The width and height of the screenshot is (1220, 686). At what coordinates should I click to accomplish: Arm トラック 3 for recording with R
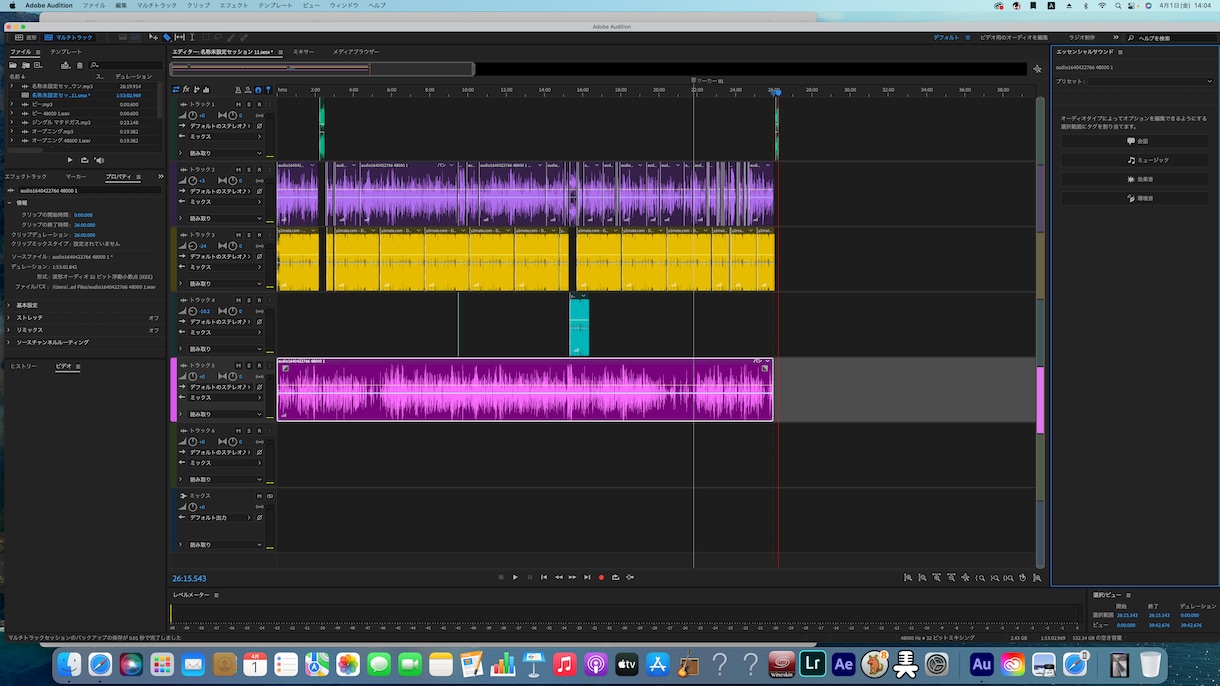259,235
